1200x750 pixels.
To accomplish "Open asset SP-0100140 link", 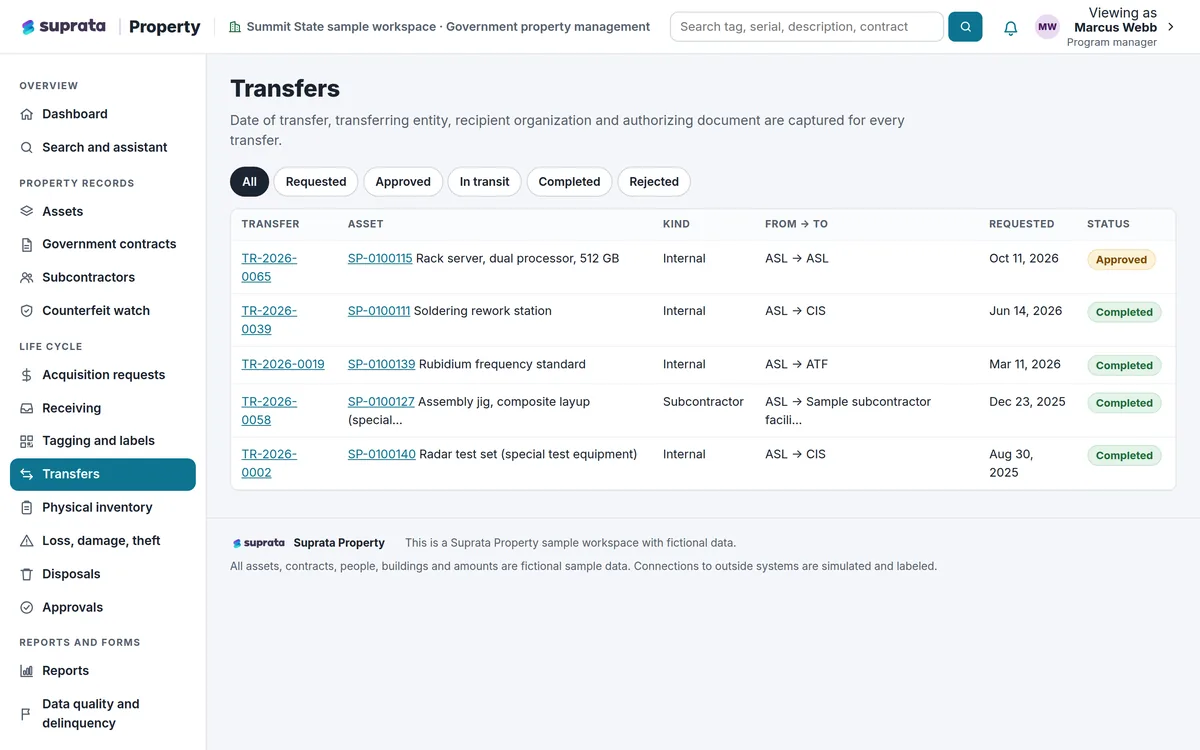I will point(382,454).
